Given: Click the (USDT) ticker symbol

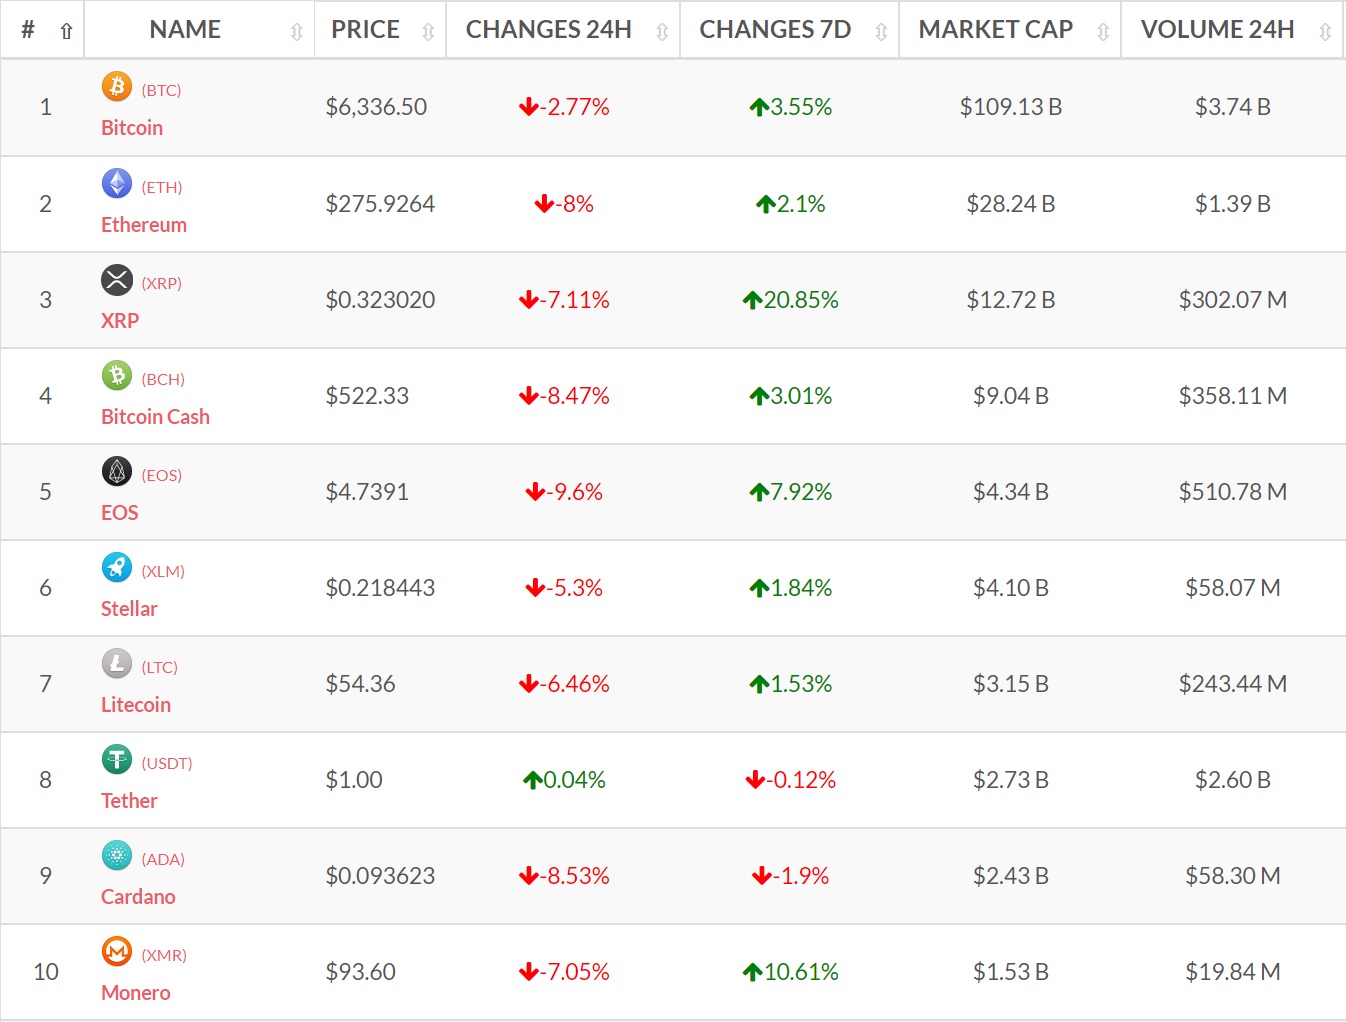Looking at the screenshot, I should point(167,763).
